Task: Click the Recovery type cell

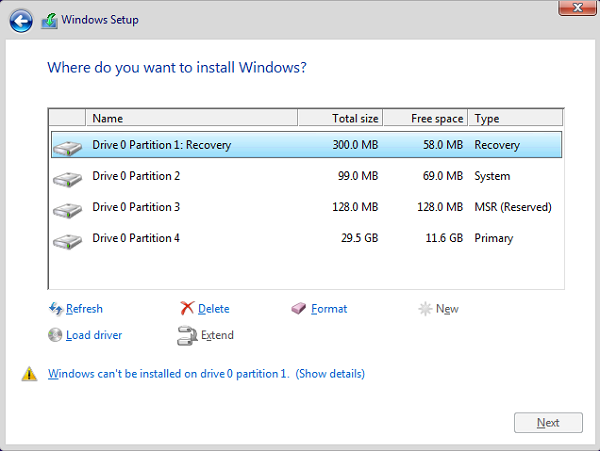Action: (x=497, y=145)
